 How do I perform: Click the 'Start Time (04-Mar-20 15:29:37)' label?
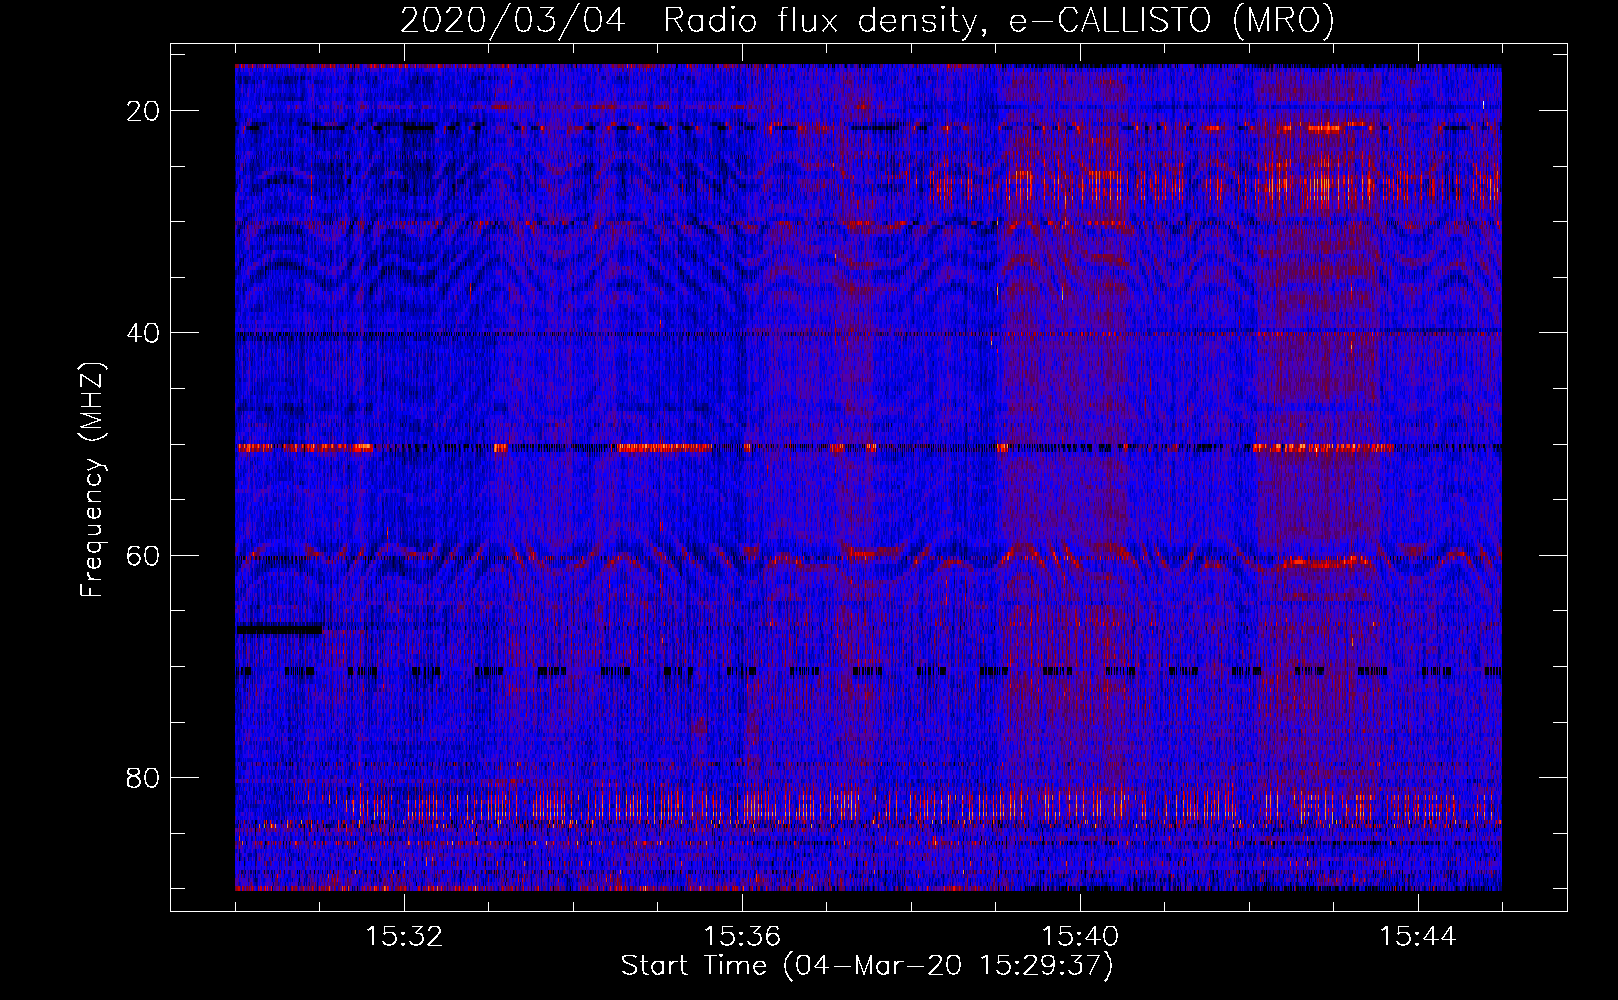(x=867, y=966)
